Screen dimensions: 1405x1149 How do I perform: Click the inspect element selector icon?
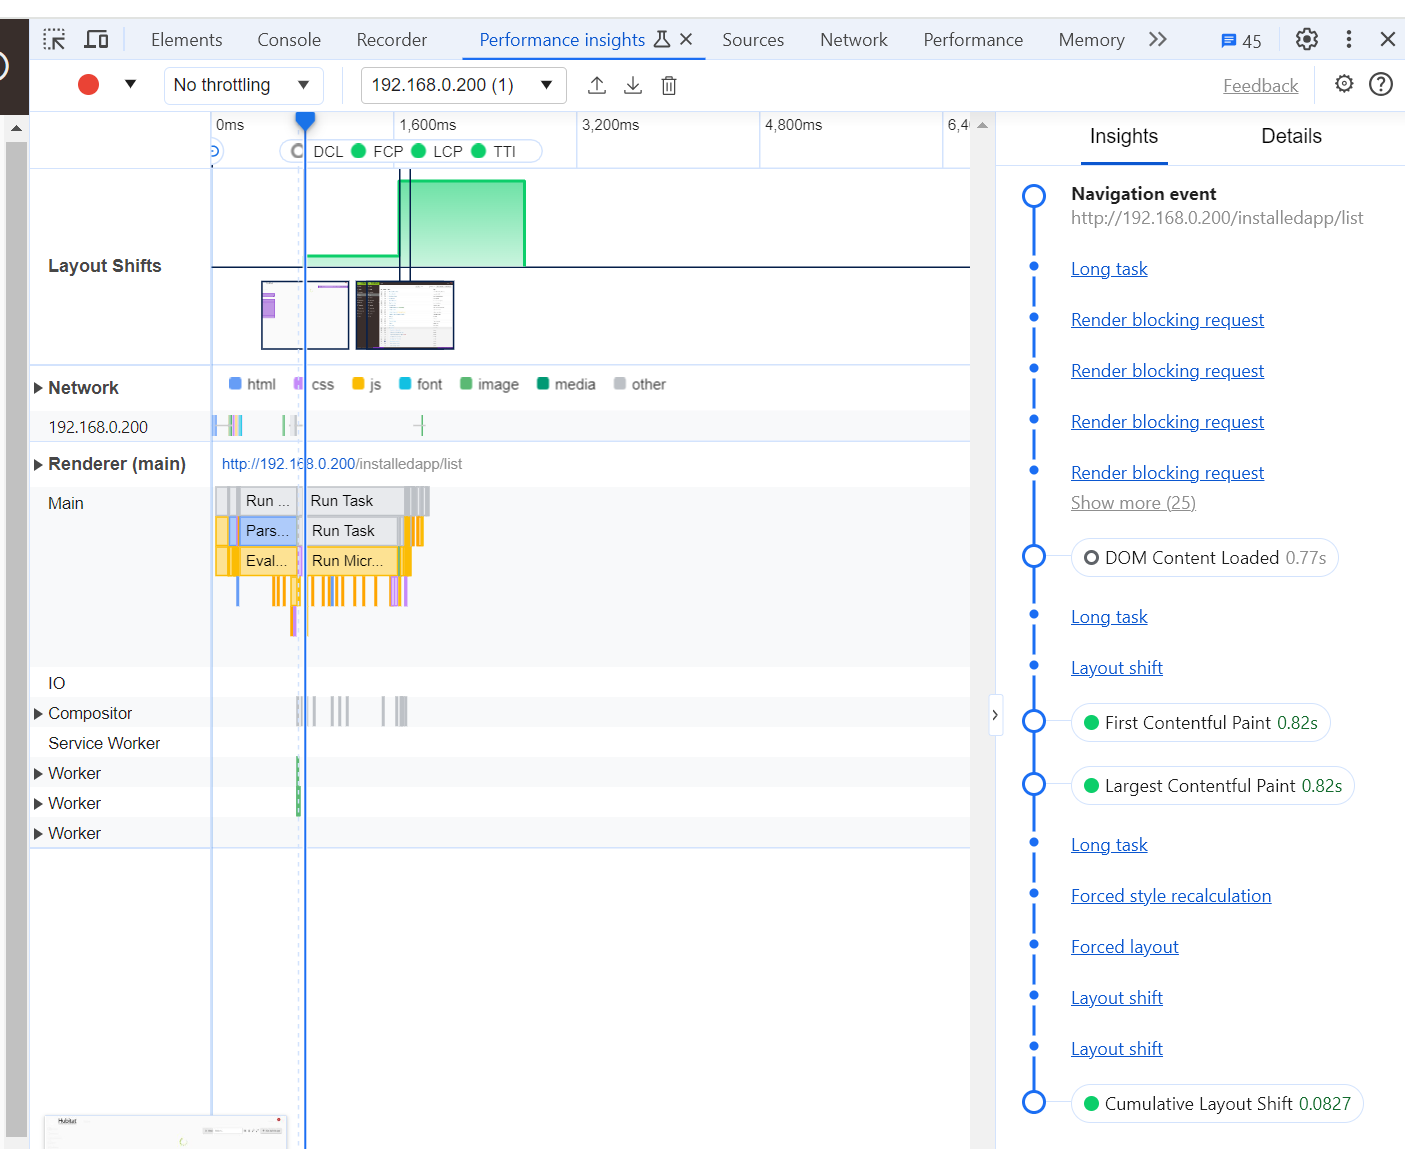pyautogui.click(x=54, y=40)
